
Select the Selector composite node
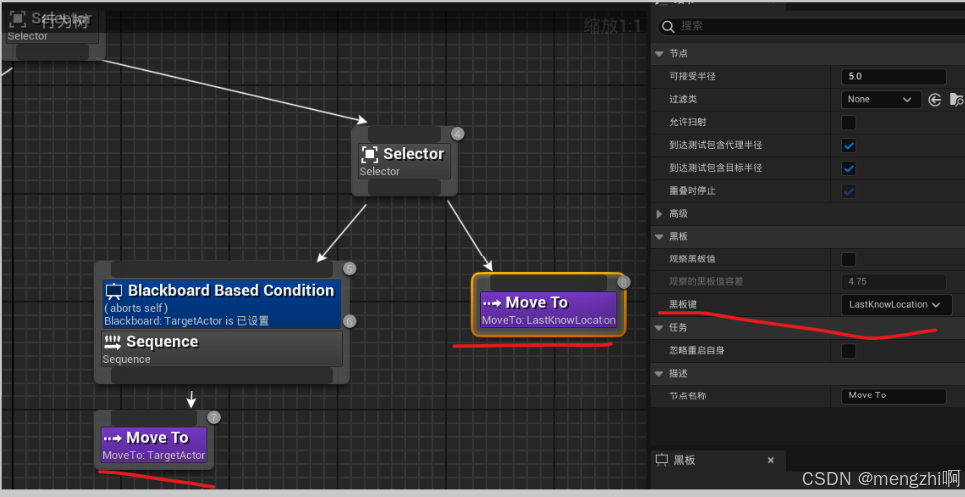(x=404, y=161)
